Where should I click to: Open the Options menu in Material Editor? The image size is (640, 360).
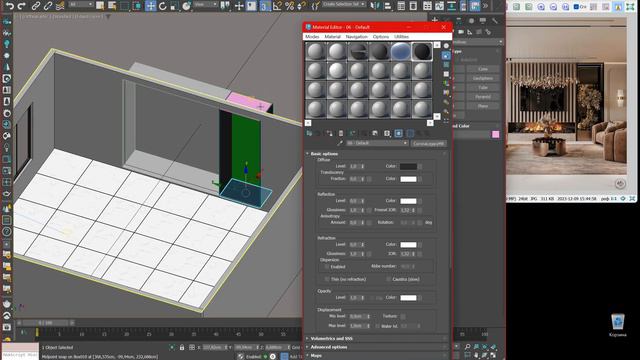(x=381, y=37)
